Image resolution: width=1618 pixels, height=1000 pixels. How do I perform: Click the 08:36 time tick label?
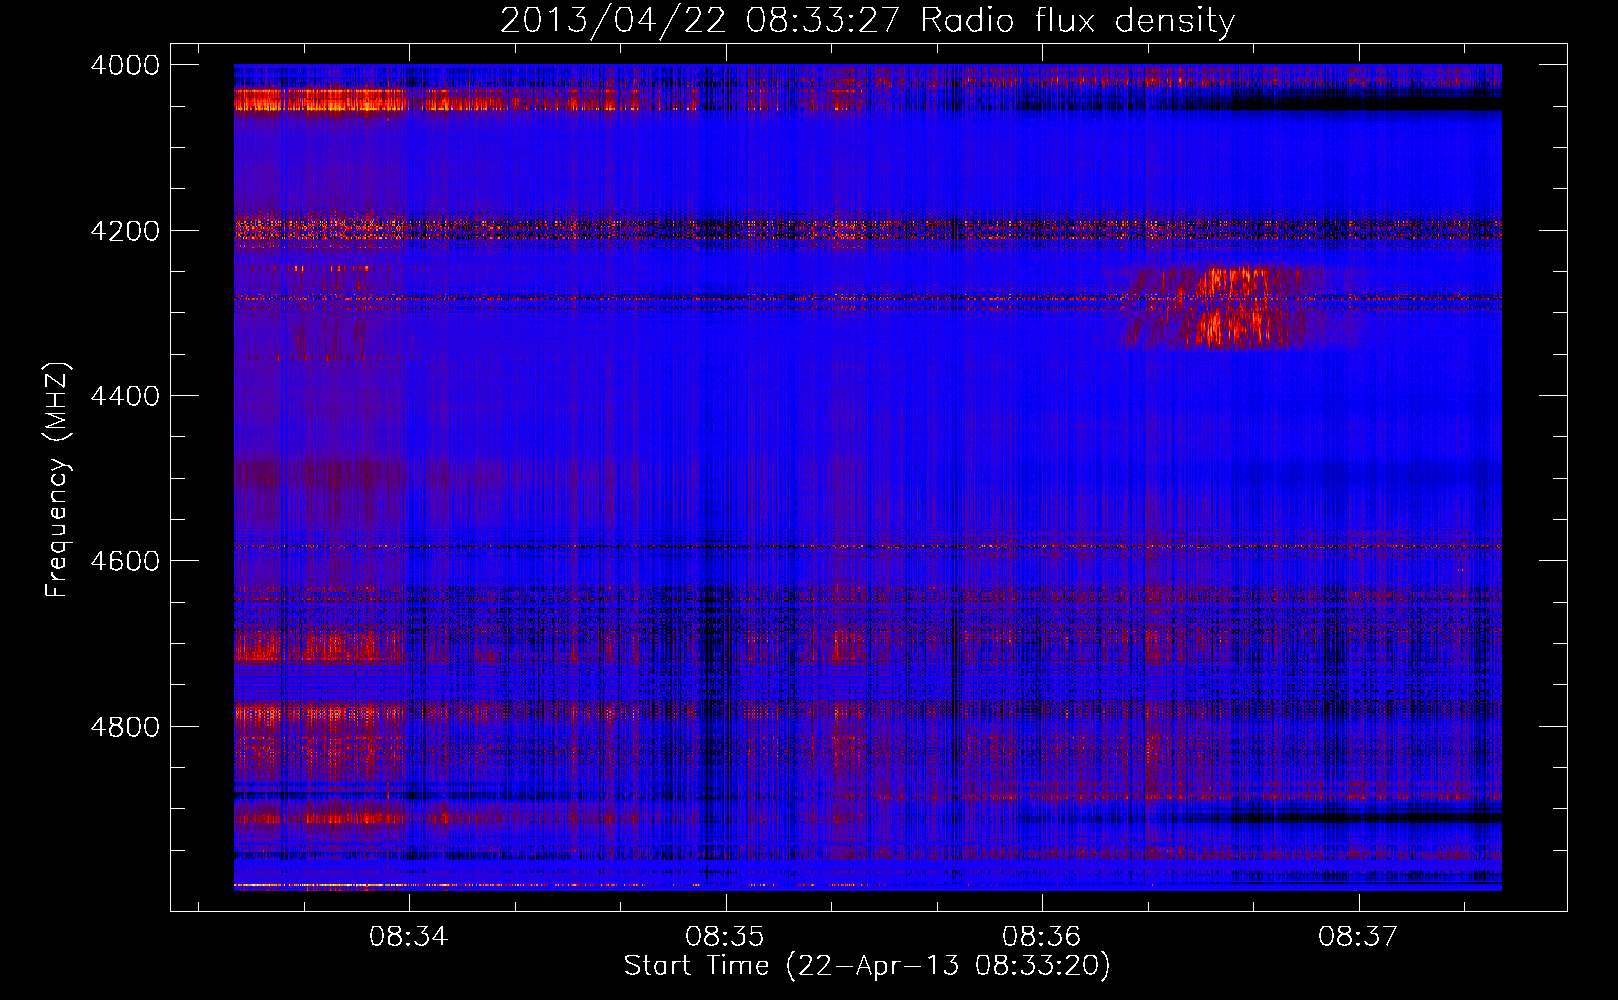(x=1041, y=937)
